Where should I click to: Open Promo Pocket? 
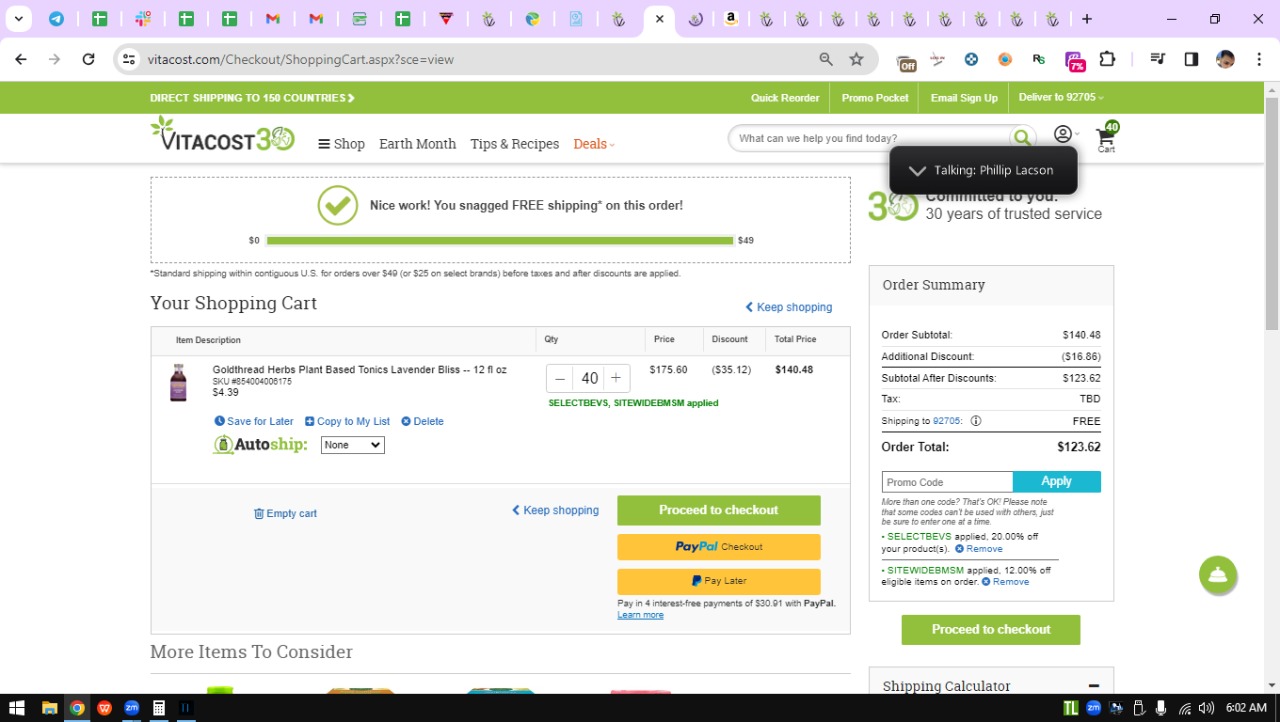[x=875, y=98]
